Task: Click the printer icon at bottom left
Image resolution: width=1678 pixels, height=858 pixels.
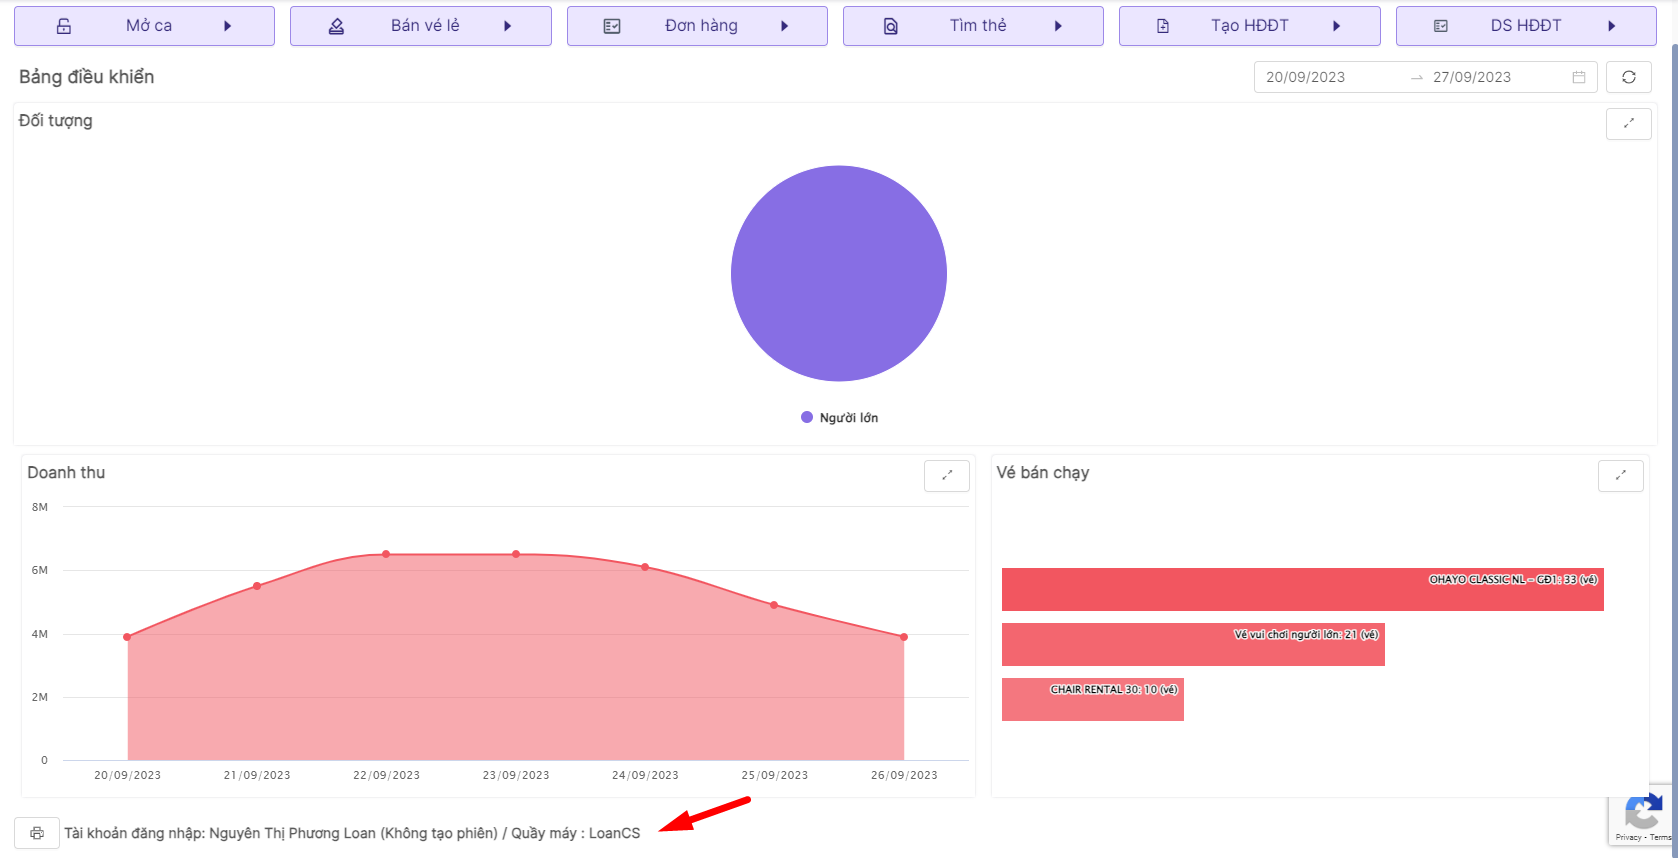Action: click(37, 833)
